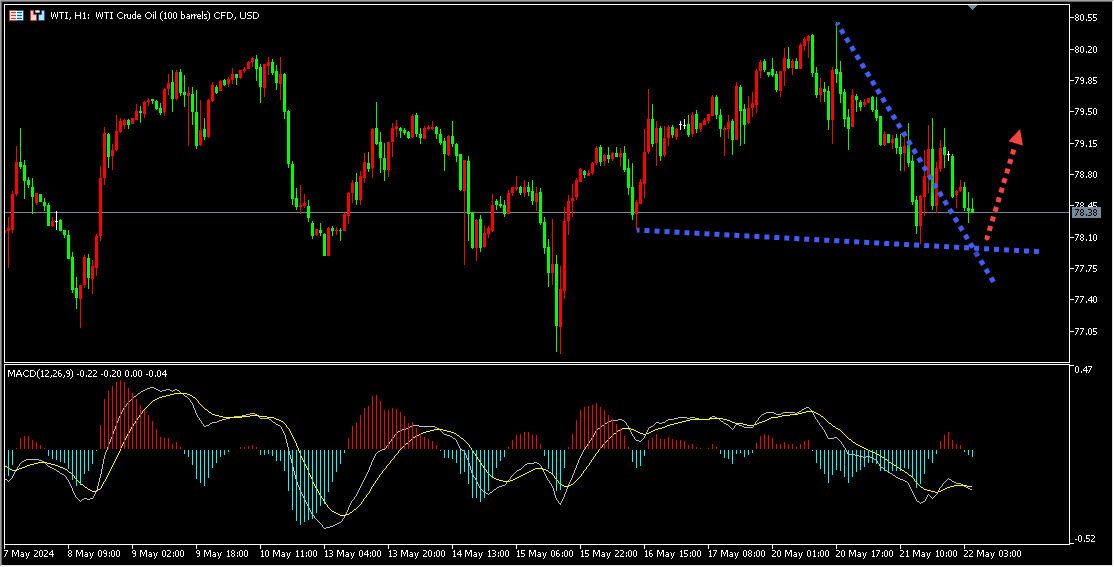
Task: Click the 15 May 06:00 time label
Action: (x=548, y=552)
